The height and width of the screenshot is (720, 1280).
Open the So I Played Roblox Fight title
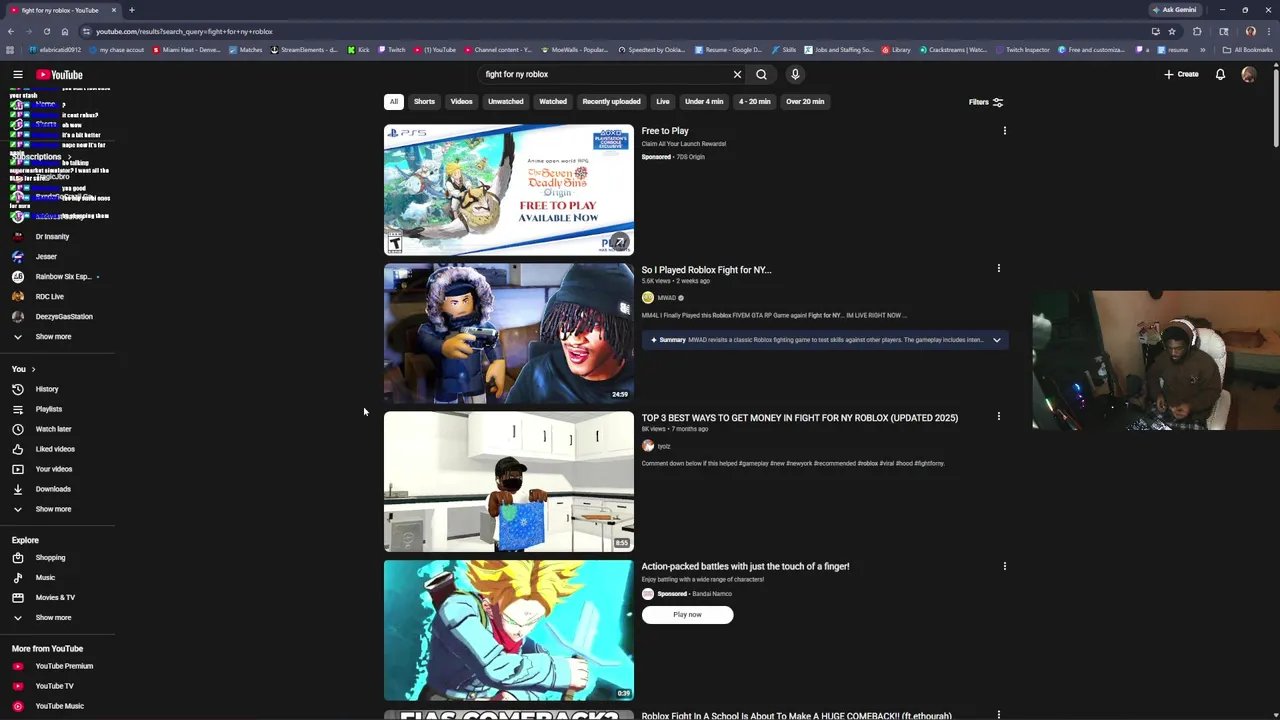click(706, 270)
